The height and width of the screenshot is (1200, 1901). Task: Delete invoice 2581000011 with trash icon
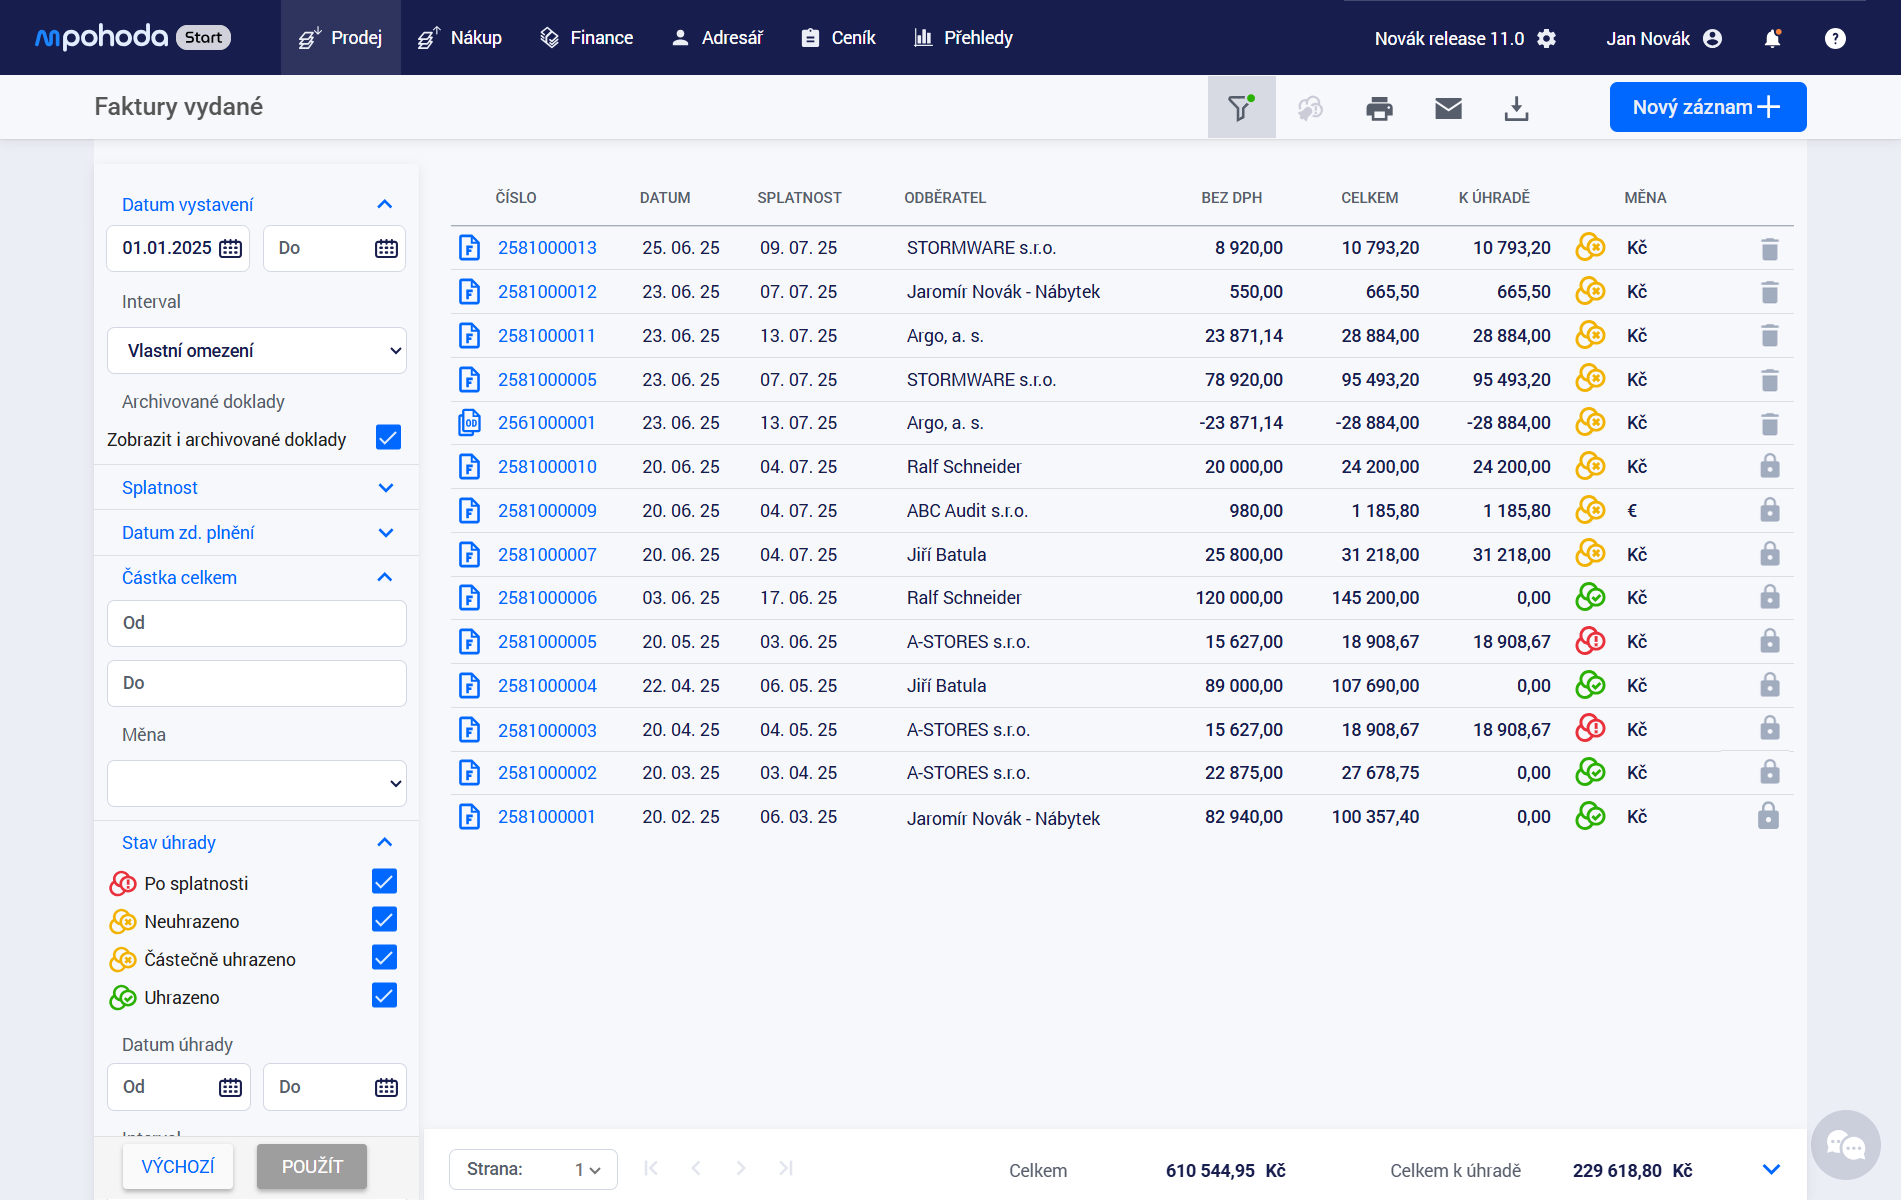coord(1769,335)
